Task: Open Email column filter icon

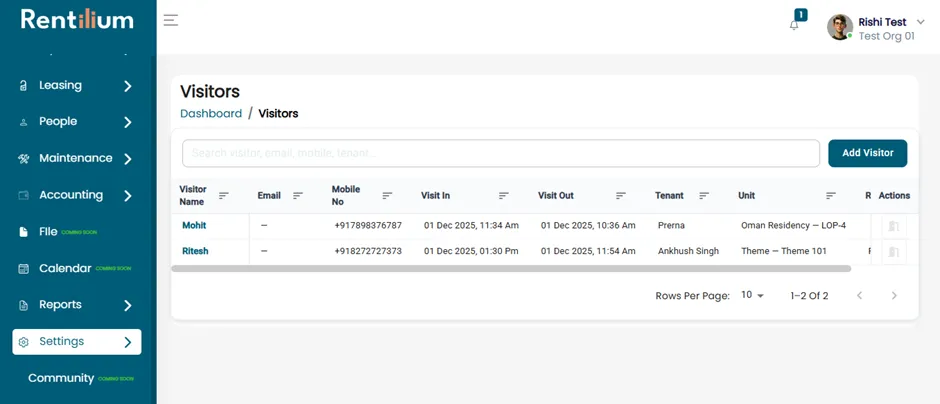Action: point(298,195)
